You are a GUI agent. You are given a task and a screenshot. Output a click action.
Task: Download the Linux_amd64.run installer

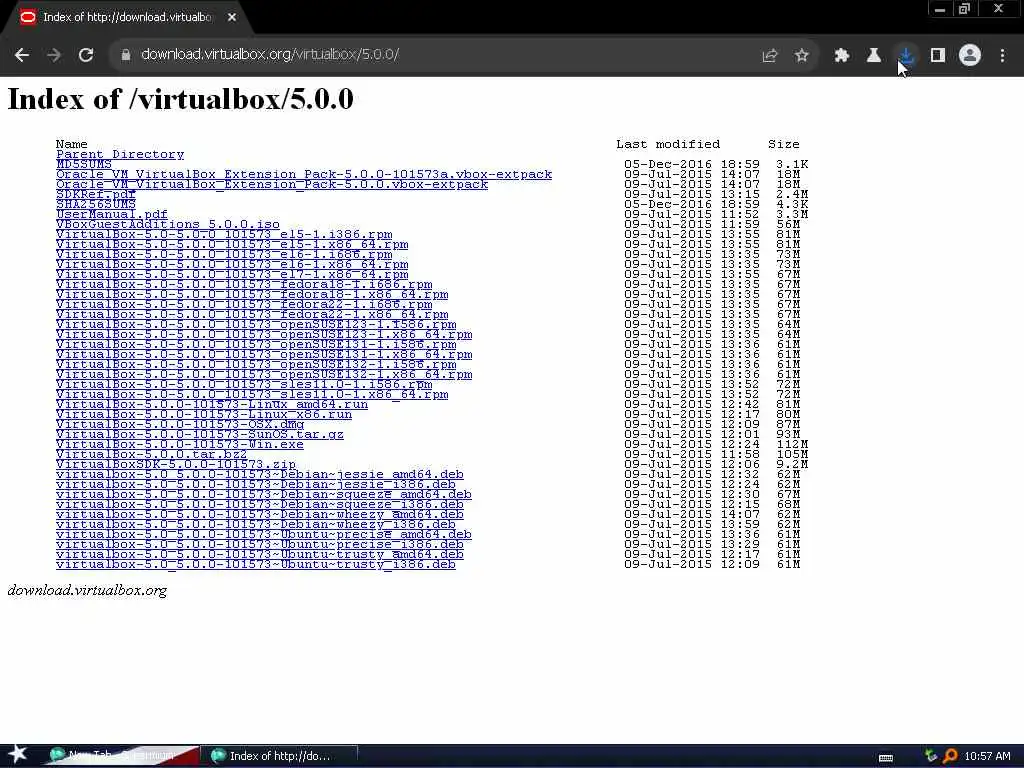click(x=212, y=405)
